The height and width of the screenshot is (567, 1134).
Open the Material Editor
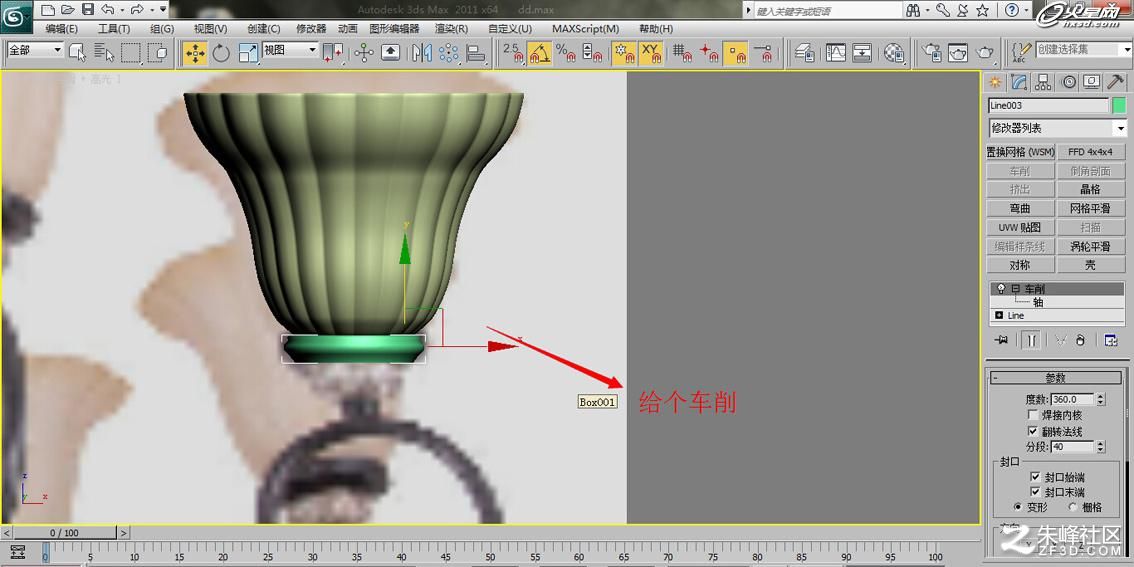(x=895, y=52)
